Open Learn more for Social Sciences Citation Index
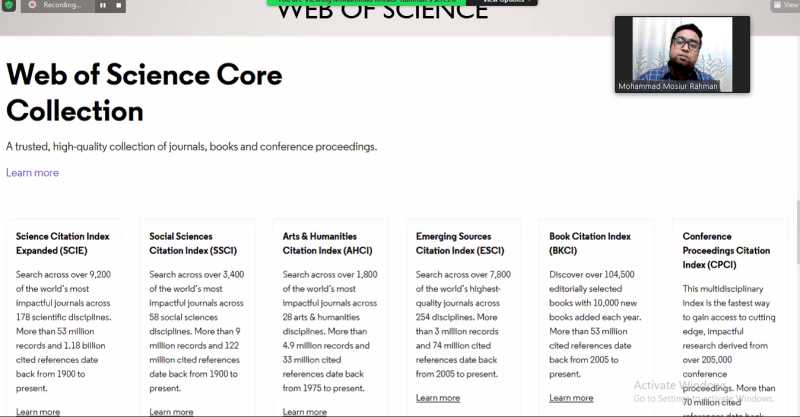Screen dimensions: 800x417 (171, 411)
